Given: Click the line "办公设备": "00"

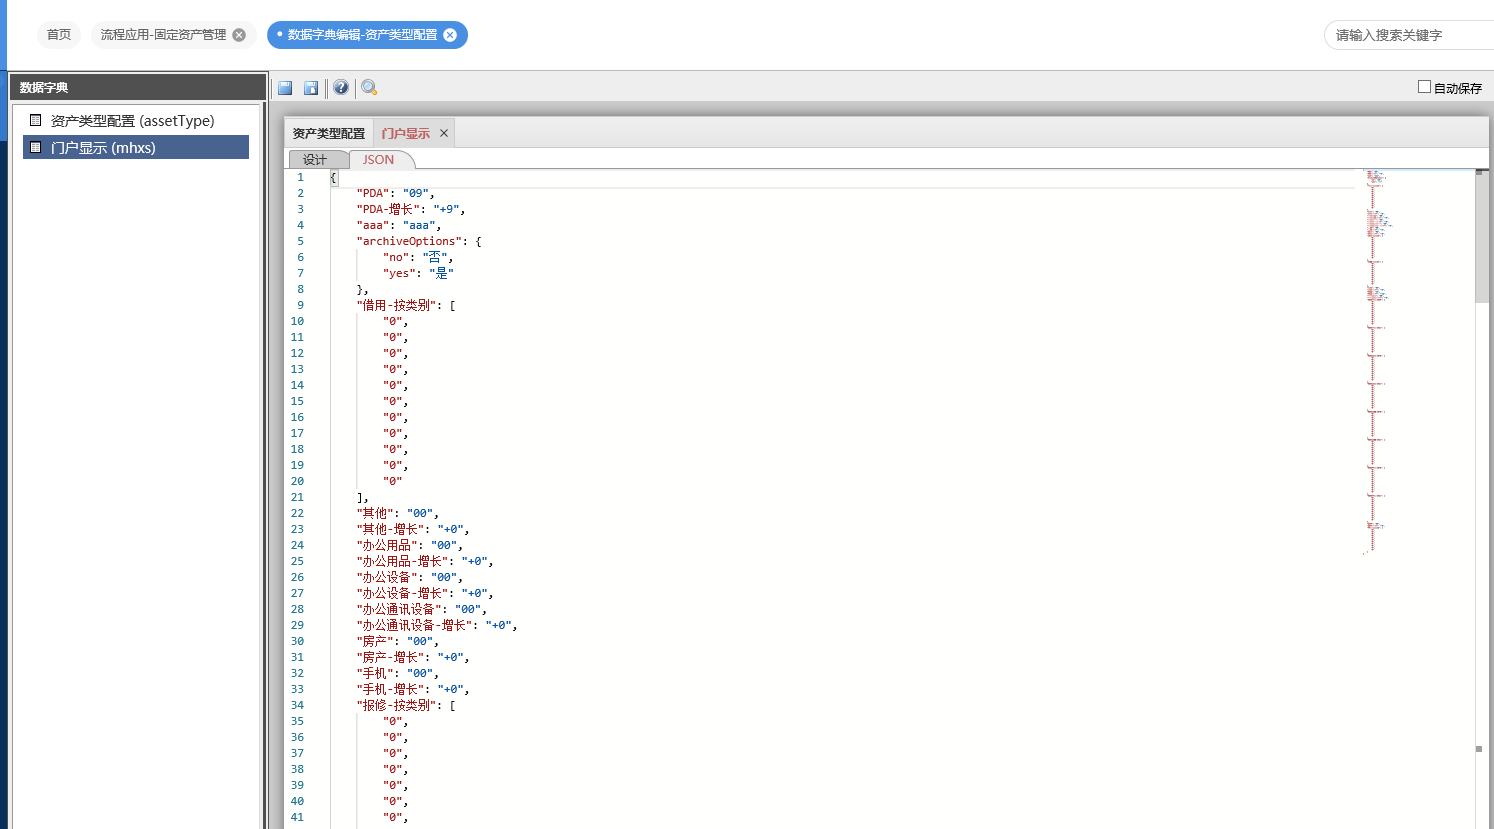Looking at the screenshot, I should point(410,577).
